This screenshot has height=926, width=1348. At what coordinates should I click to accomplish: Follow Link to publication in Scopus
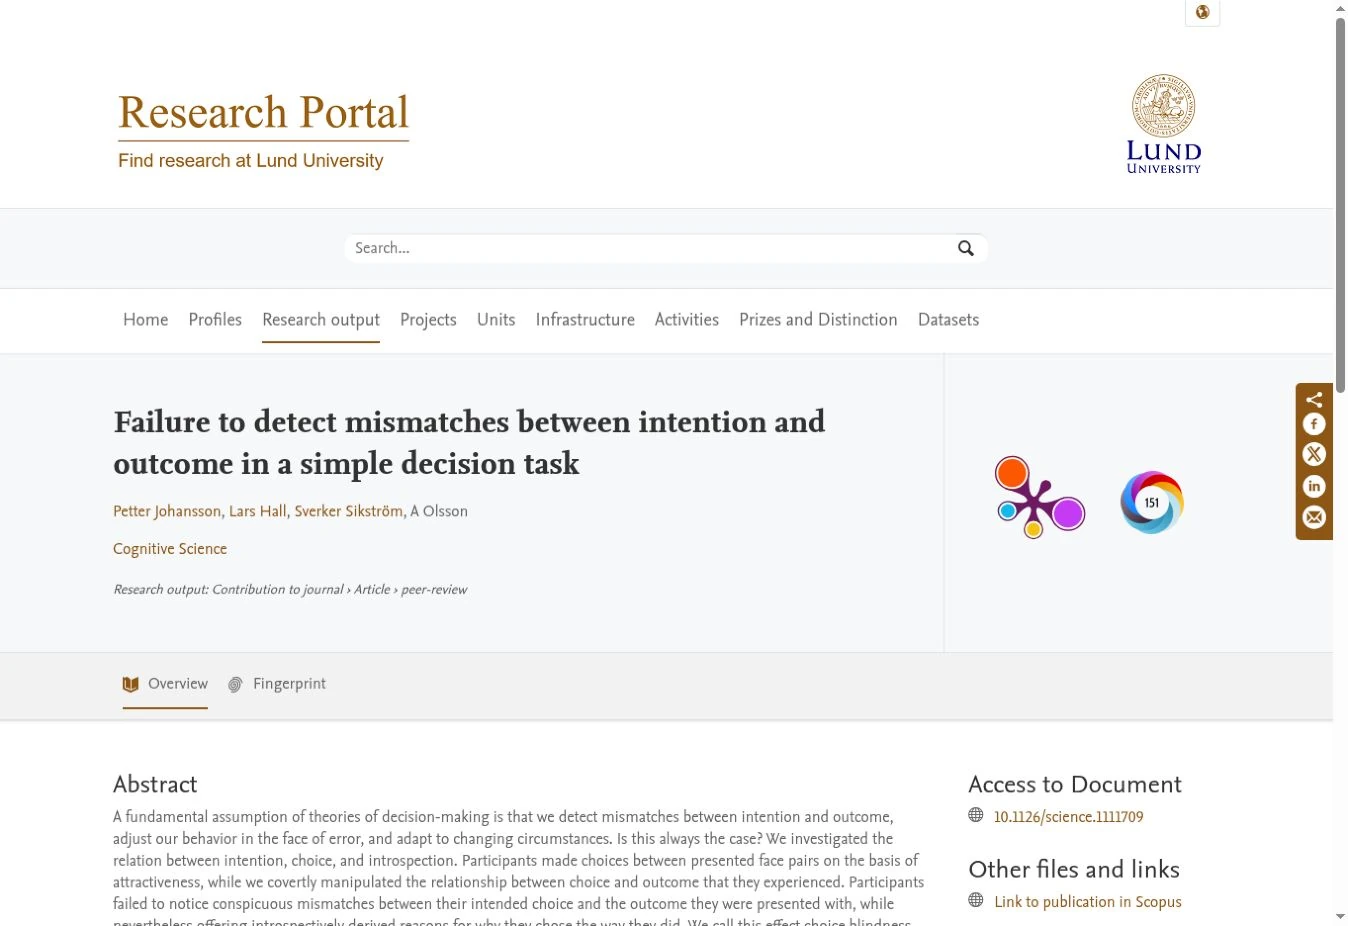1088,902
